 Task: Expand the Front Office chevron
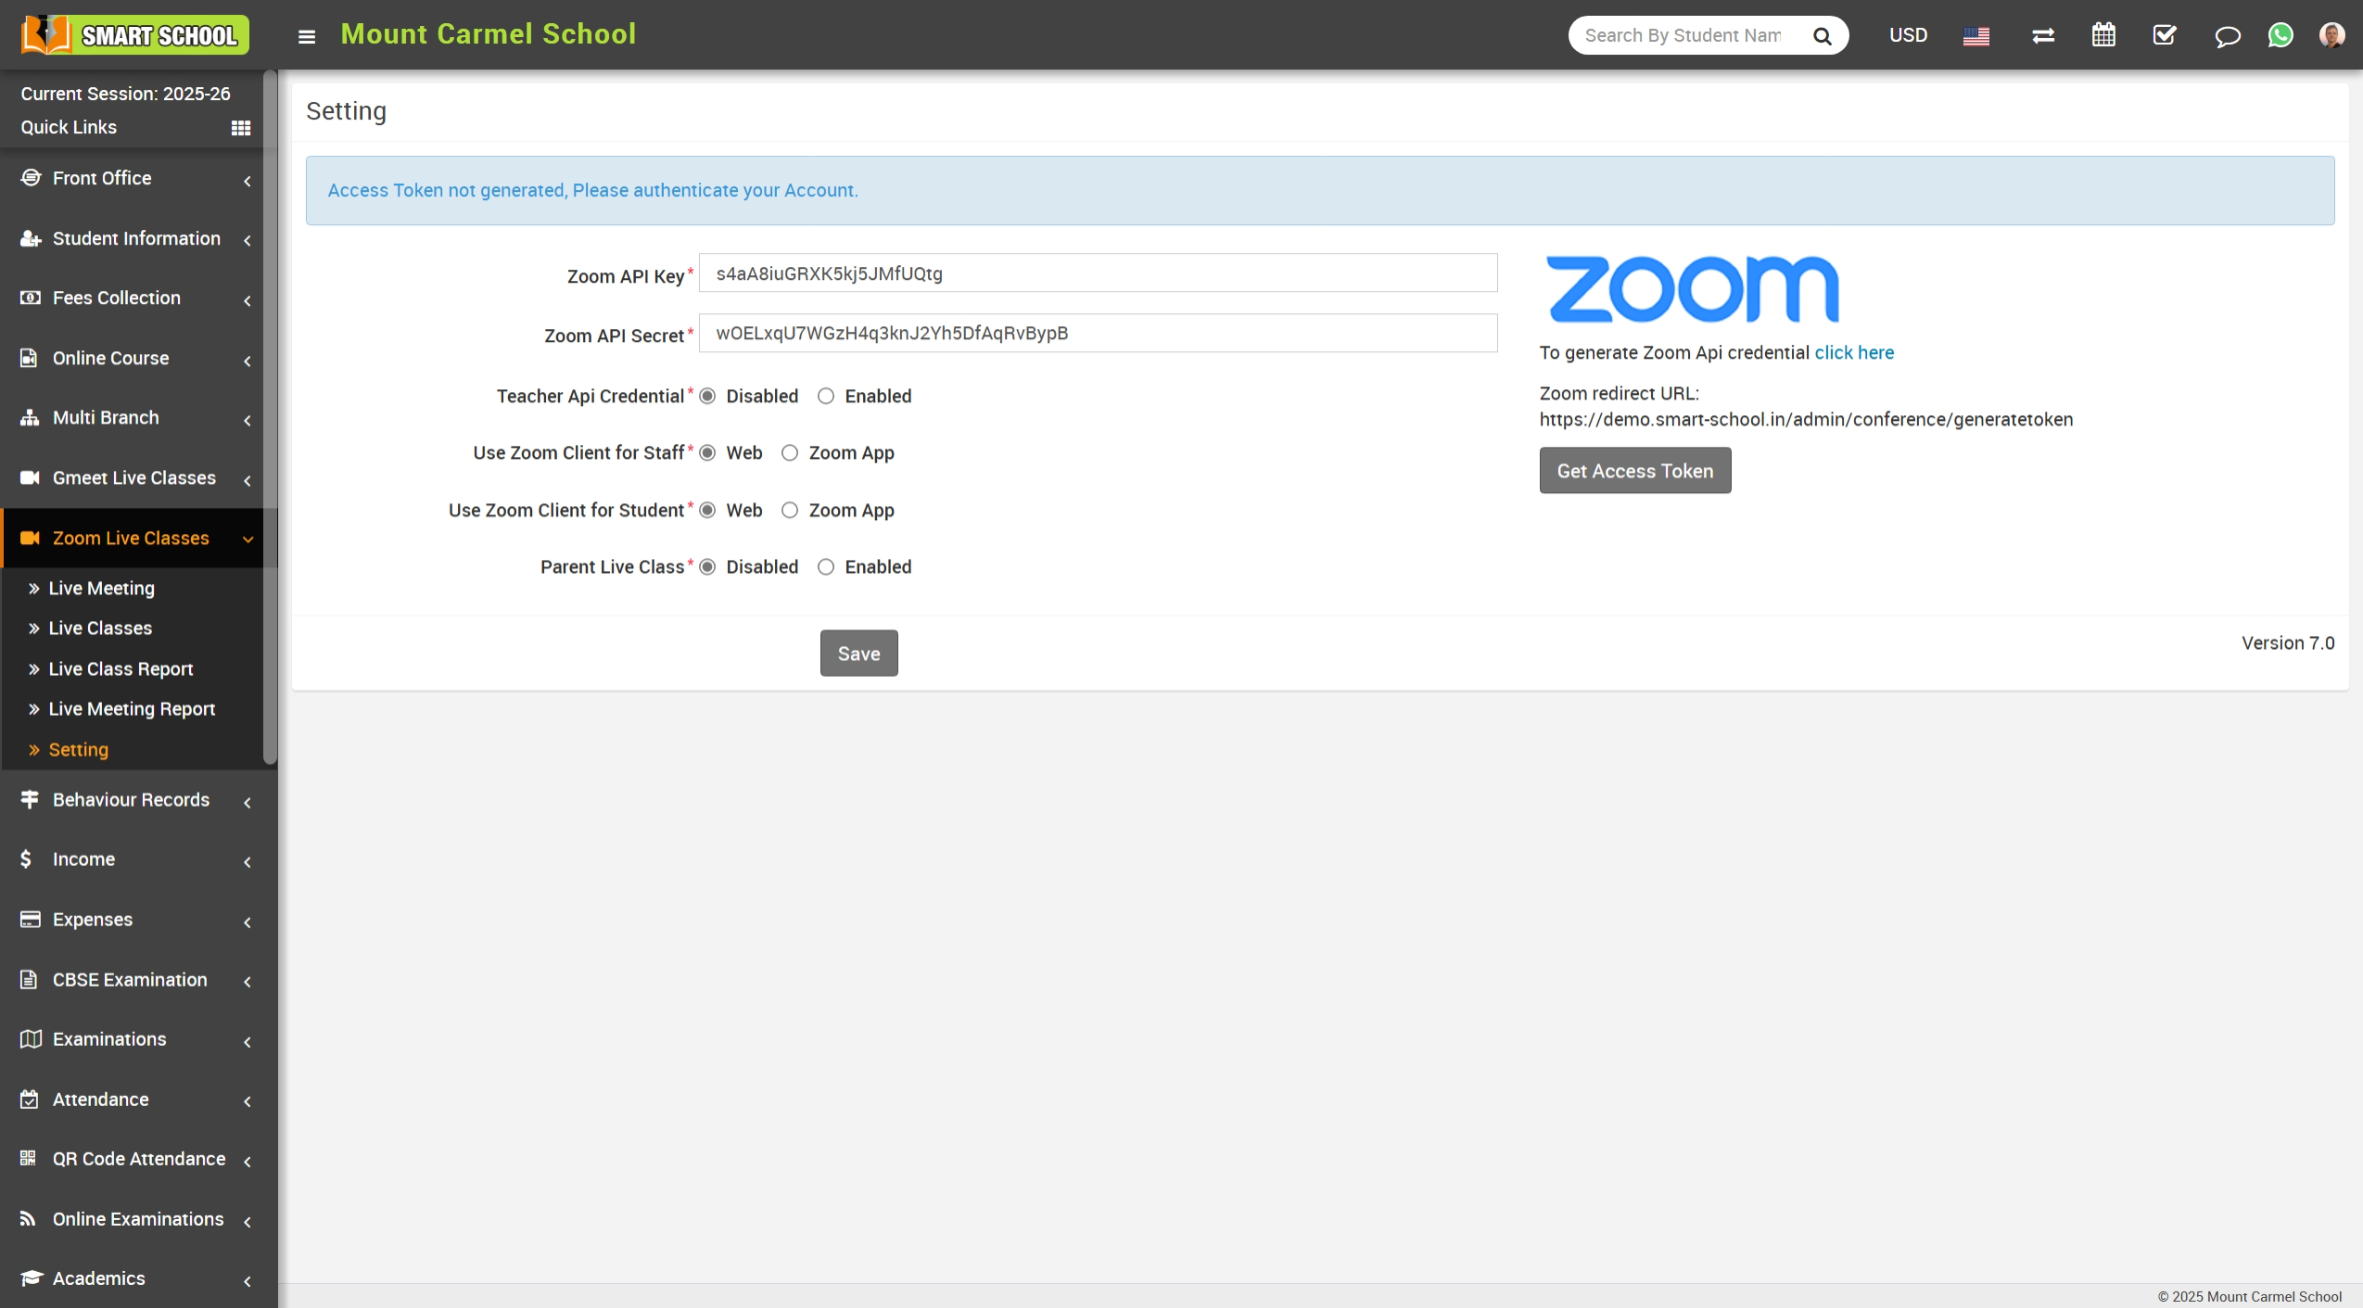(x=247, y=181)
